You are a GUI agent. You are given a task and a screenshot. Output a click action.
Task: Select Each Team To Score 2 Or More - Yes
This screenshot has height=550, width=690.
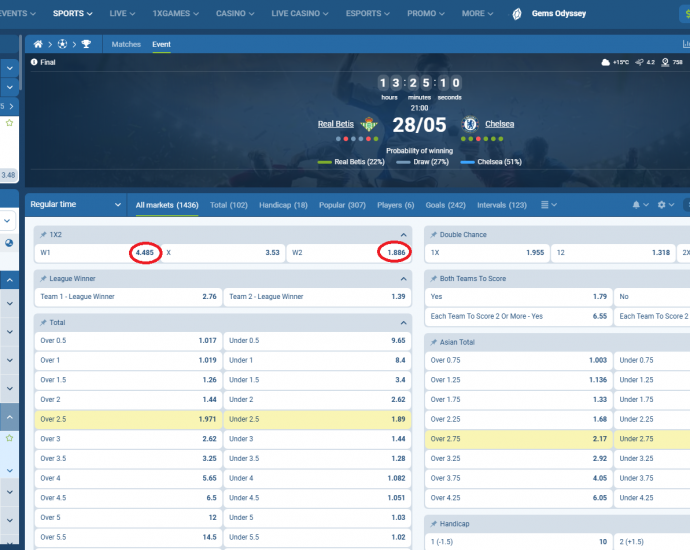click(518, 316)
